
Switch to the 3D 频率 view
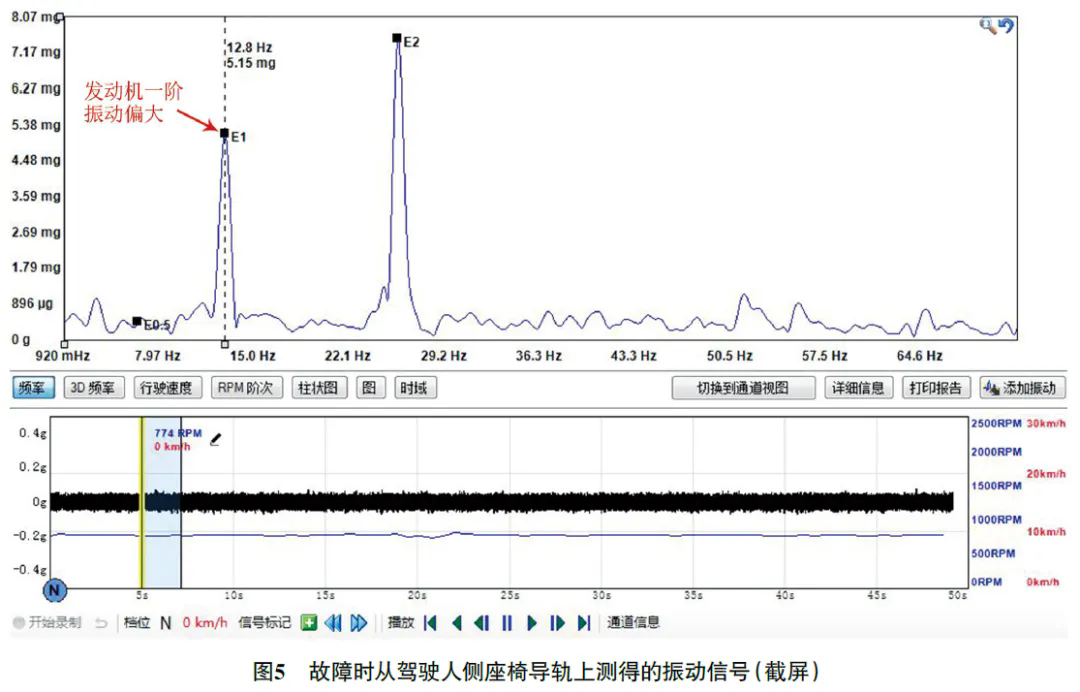pyautogui.click(x=94, y=388)
